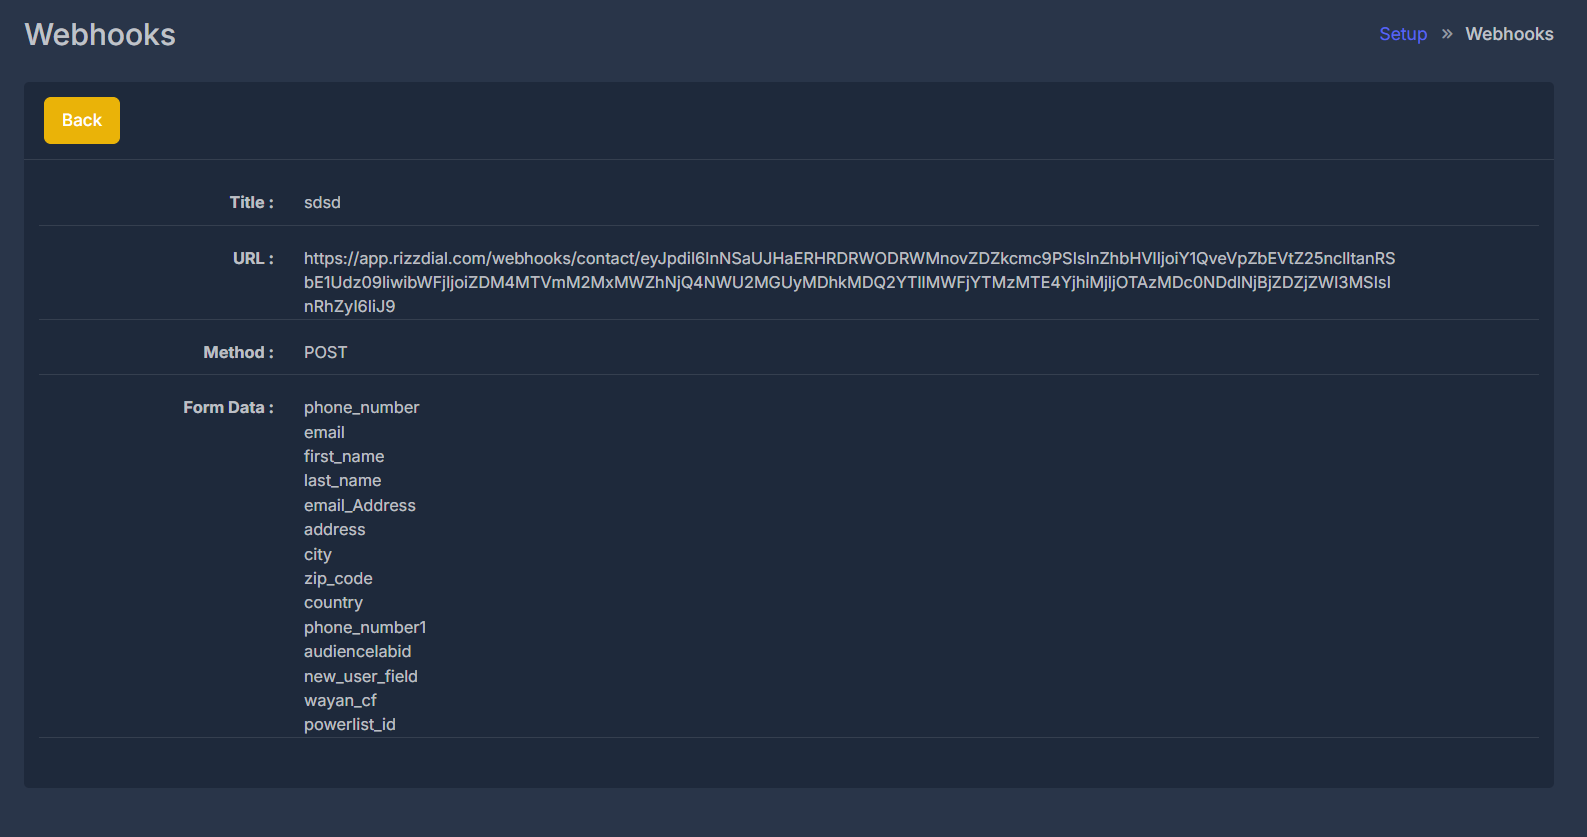1587x837 pixels.
Task: Click the yellow Back button
Action: [x=82, y=120]
